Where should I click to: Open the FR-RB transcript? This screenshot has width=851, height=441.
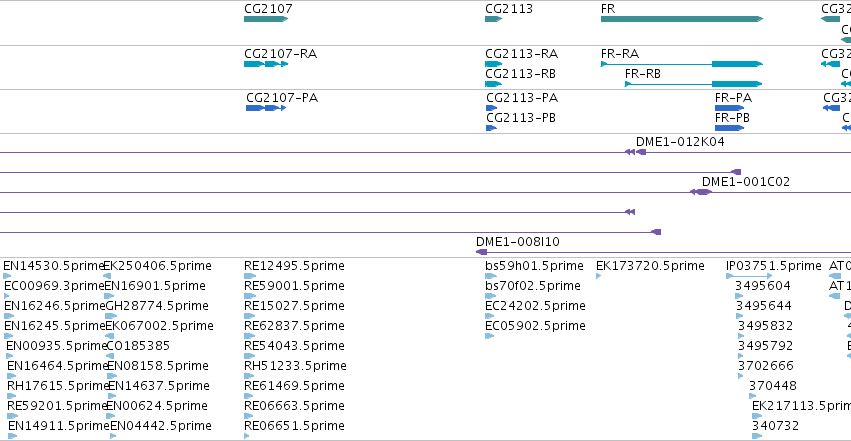point(694,84)
